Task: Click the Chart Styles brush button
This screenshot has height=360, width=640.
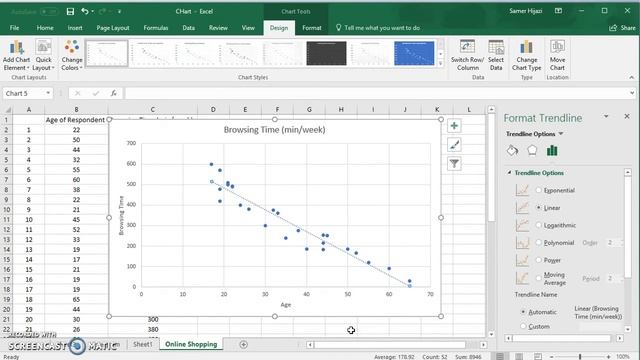Action: point(454,144)
